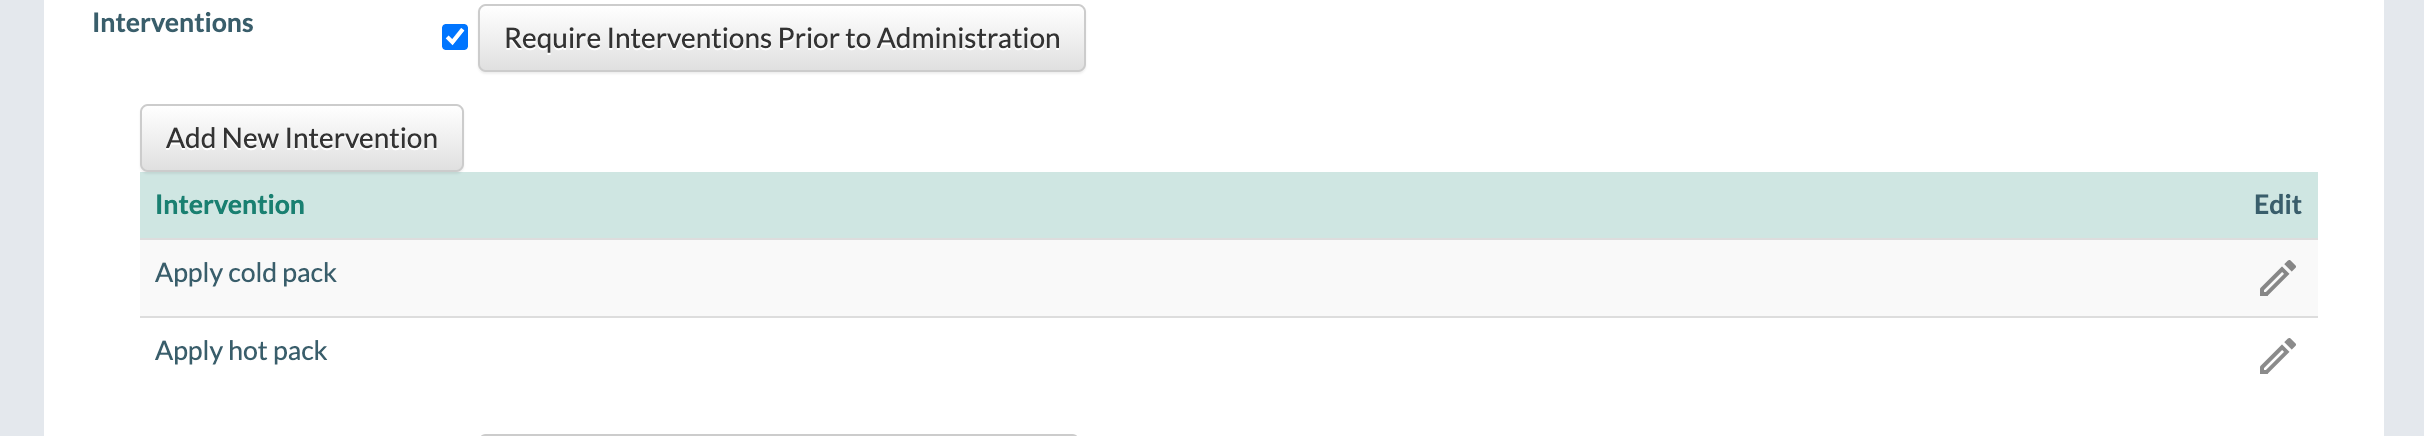
Task: Edit the Apply hot pack intervention
Action: (2277, 357)
